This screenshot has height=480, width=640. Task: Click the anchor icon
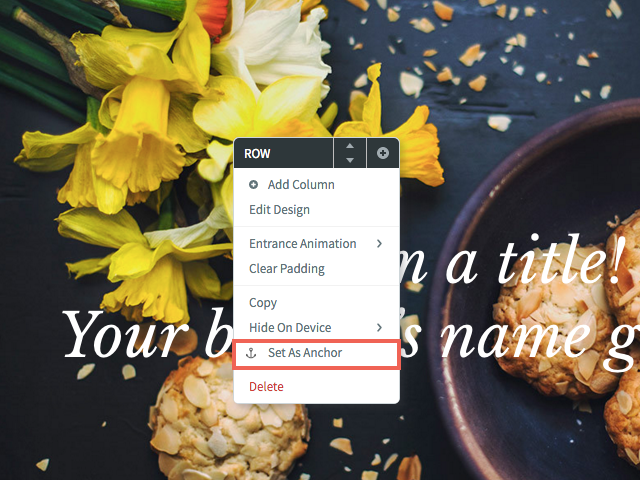[x=251, y=353]
